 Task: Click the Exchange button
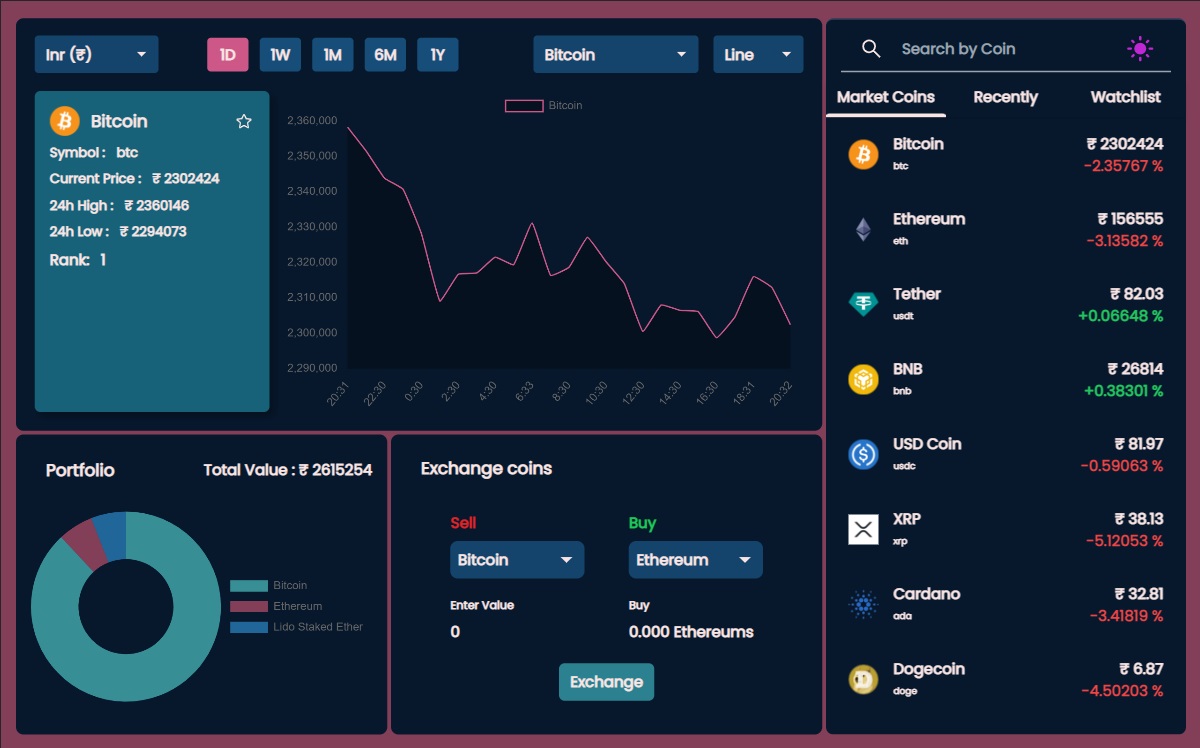click(606, 682)
